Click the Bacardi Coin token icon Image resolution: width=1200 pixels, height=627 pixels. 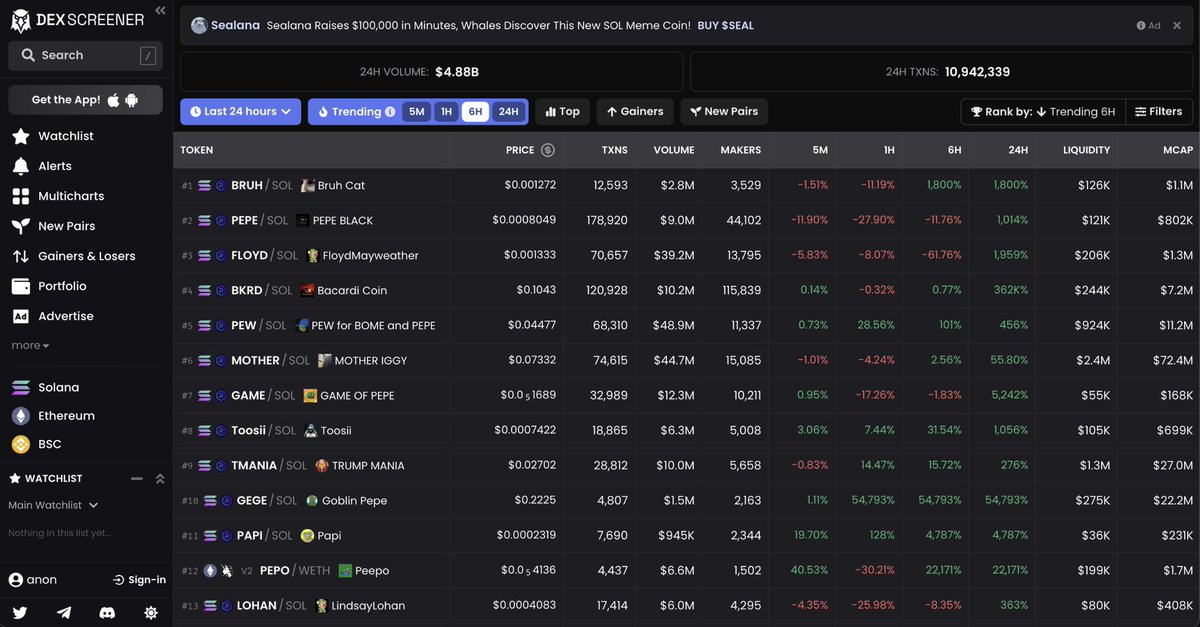point(308,290)
